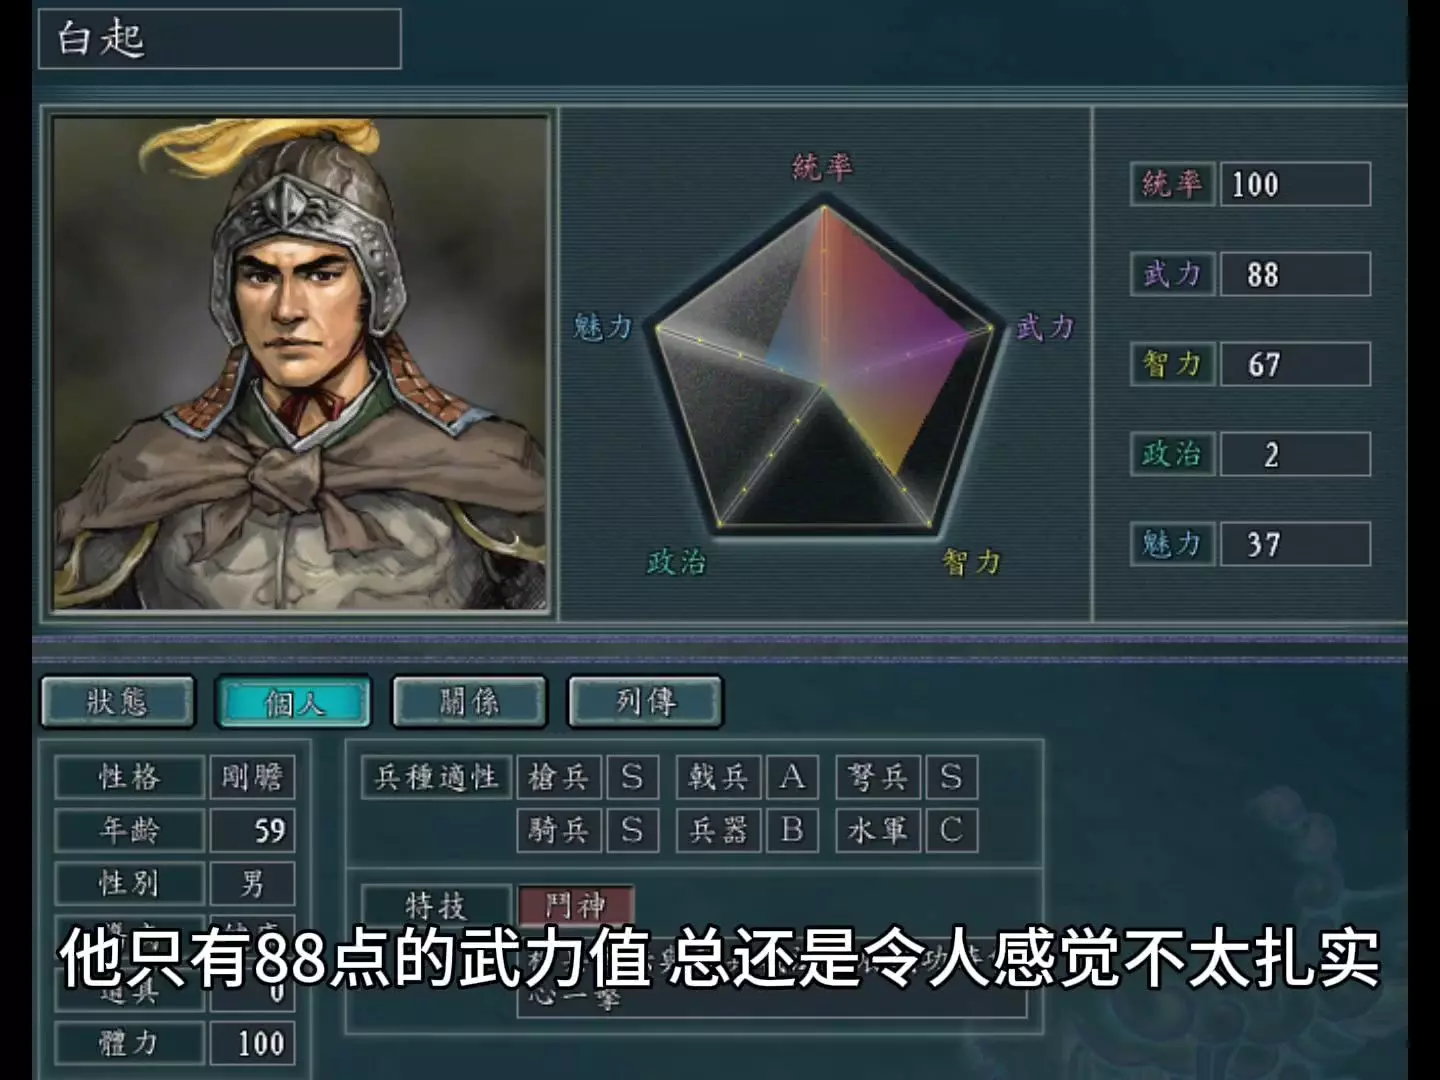Open the 狀態 status tab
The image size is (1440, 1080).
118,702
